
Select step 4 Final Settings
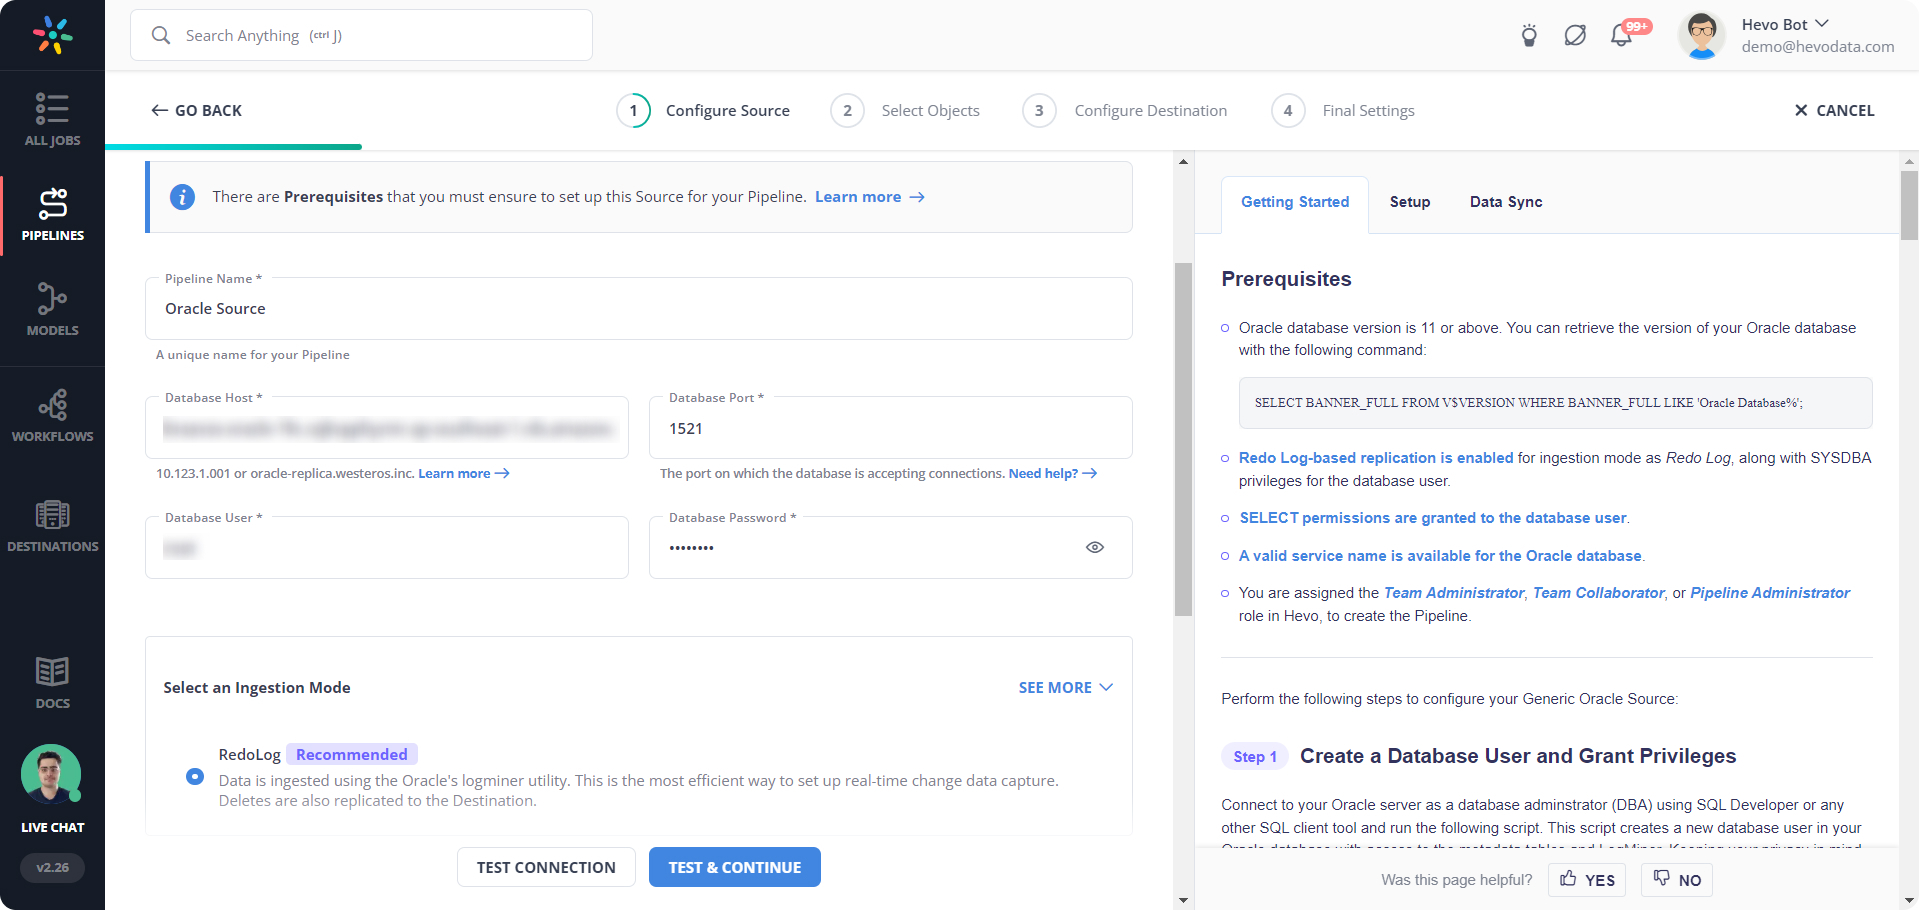coord(1343,110)
